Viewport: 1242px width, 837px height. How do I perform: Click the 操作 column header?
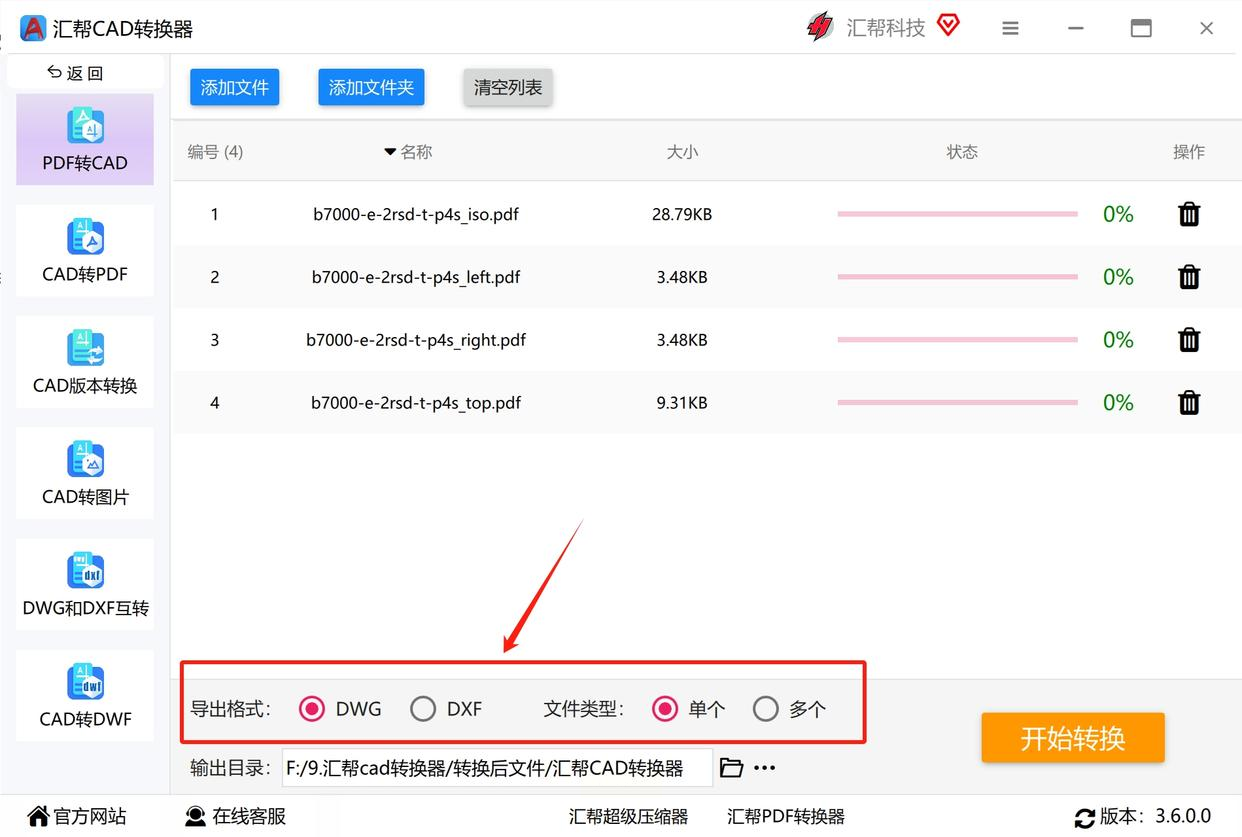[x=1189, y=152]
